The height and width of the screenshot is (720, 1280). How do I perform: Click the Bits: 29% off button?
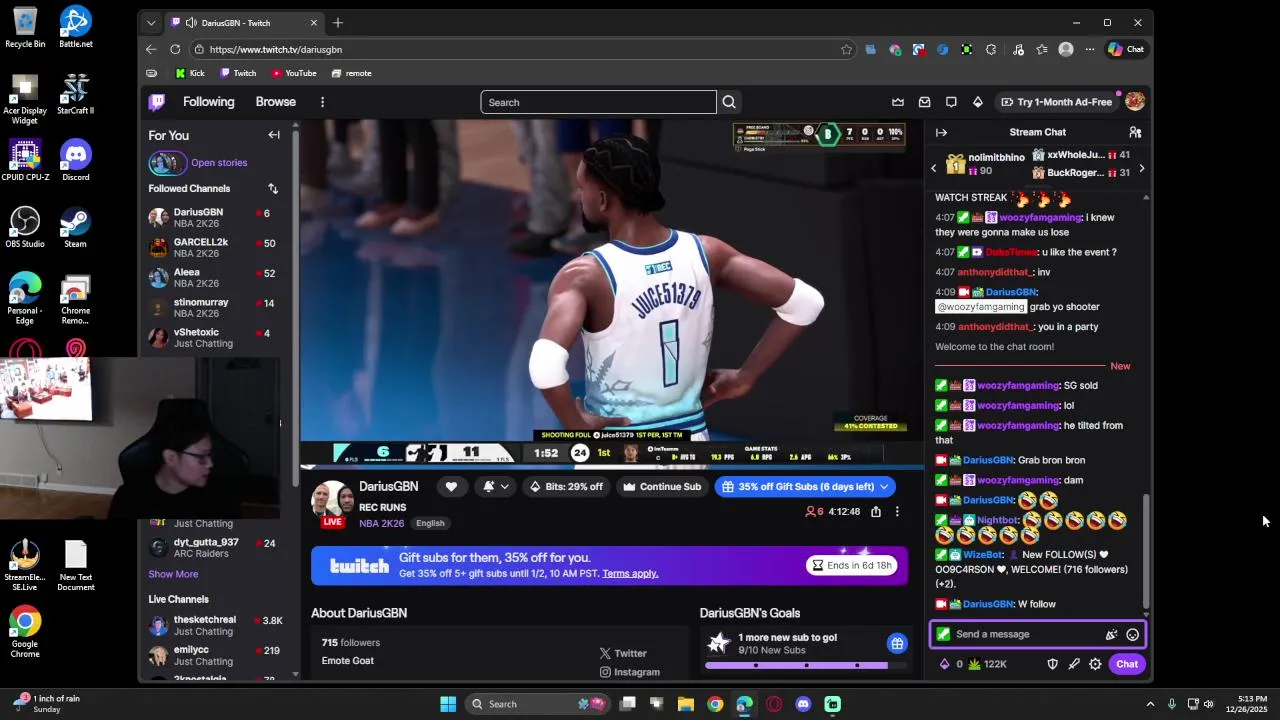[x=566, y=487]
